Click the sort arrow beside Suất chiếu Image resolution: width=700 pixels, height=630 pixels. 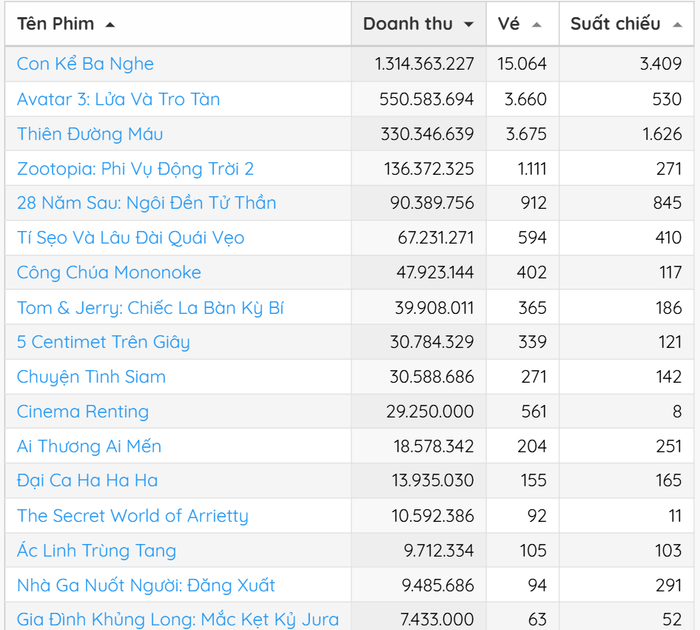677,24
